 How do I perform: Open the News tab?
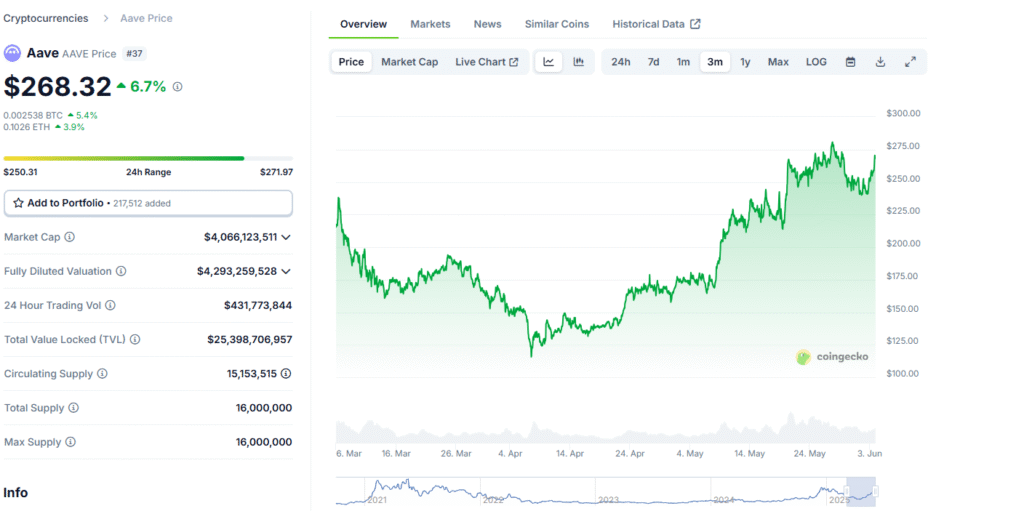click(488, 24)
